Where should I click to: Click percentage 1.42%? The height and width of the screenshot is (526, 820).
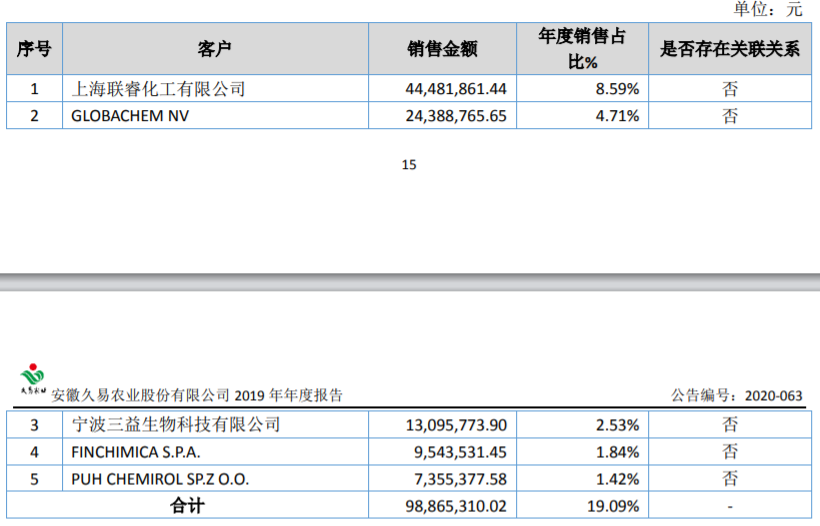pyautogui.click(x=618, y=479)
